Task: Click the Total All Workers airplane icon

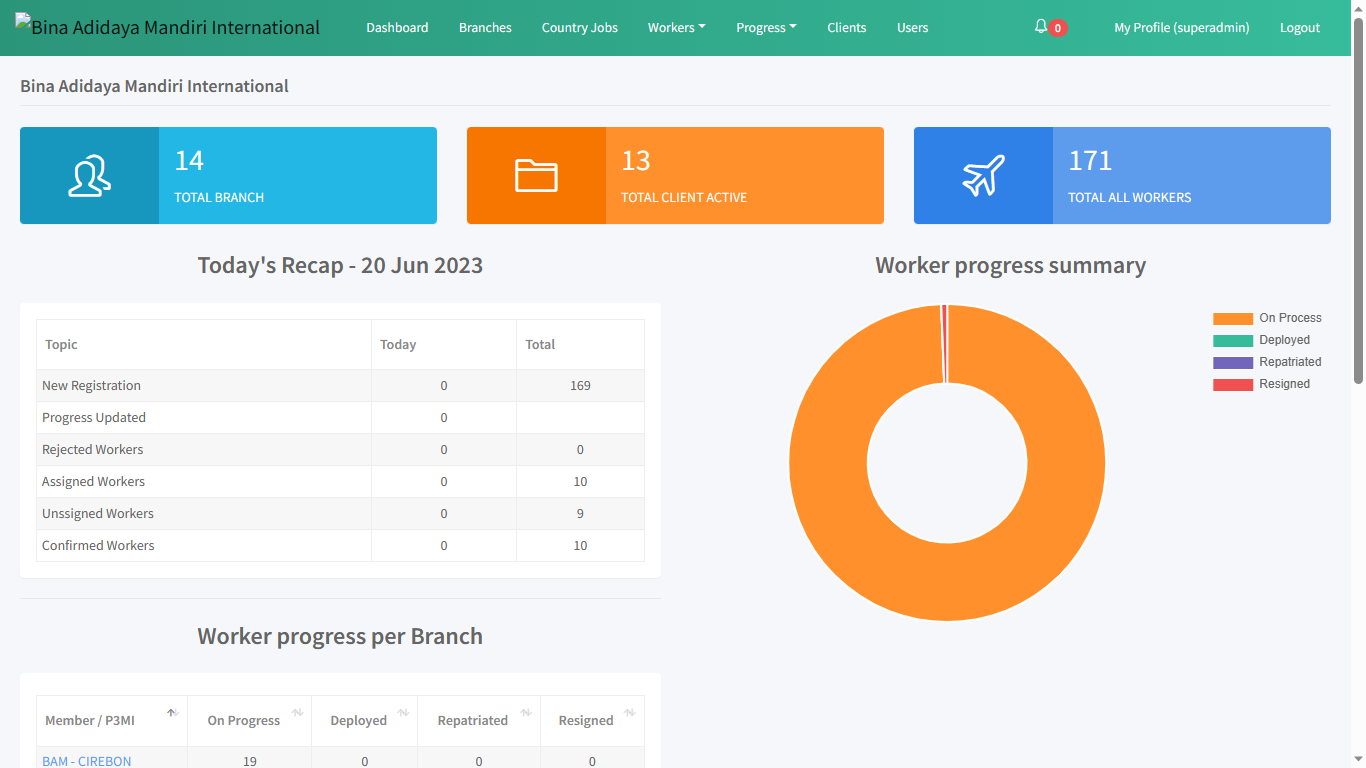Action: click(x=983, y=175)
